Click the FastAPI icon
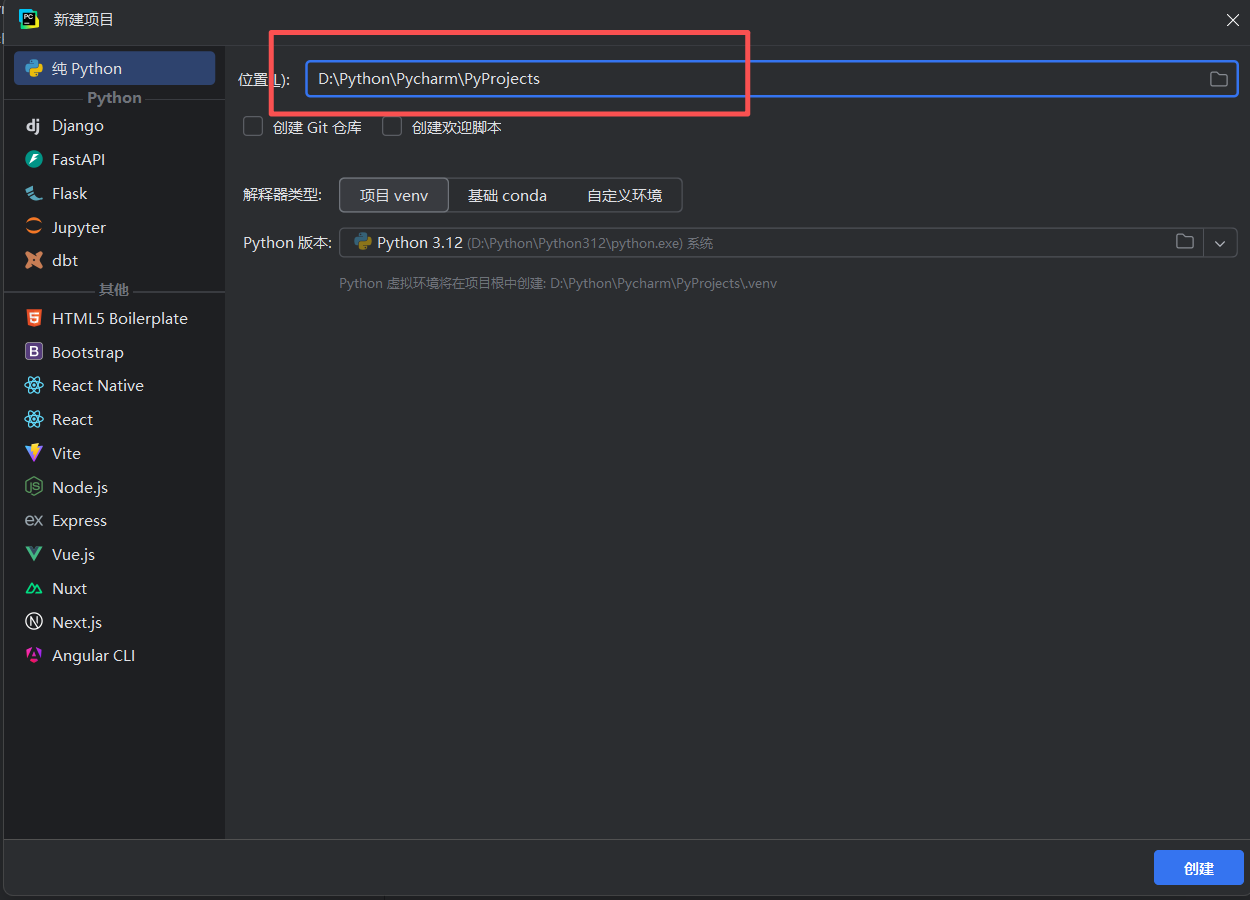Viewport: 1250px width, 900px height. (x=34, y=159)
